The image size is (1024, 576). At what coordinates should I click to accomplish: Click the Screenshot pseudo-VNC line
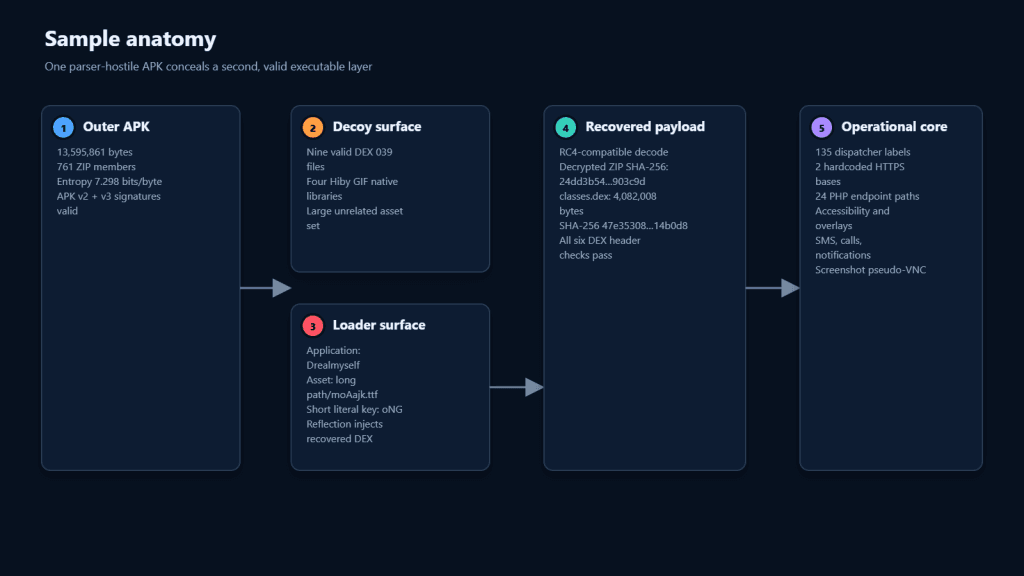(871, 270)
